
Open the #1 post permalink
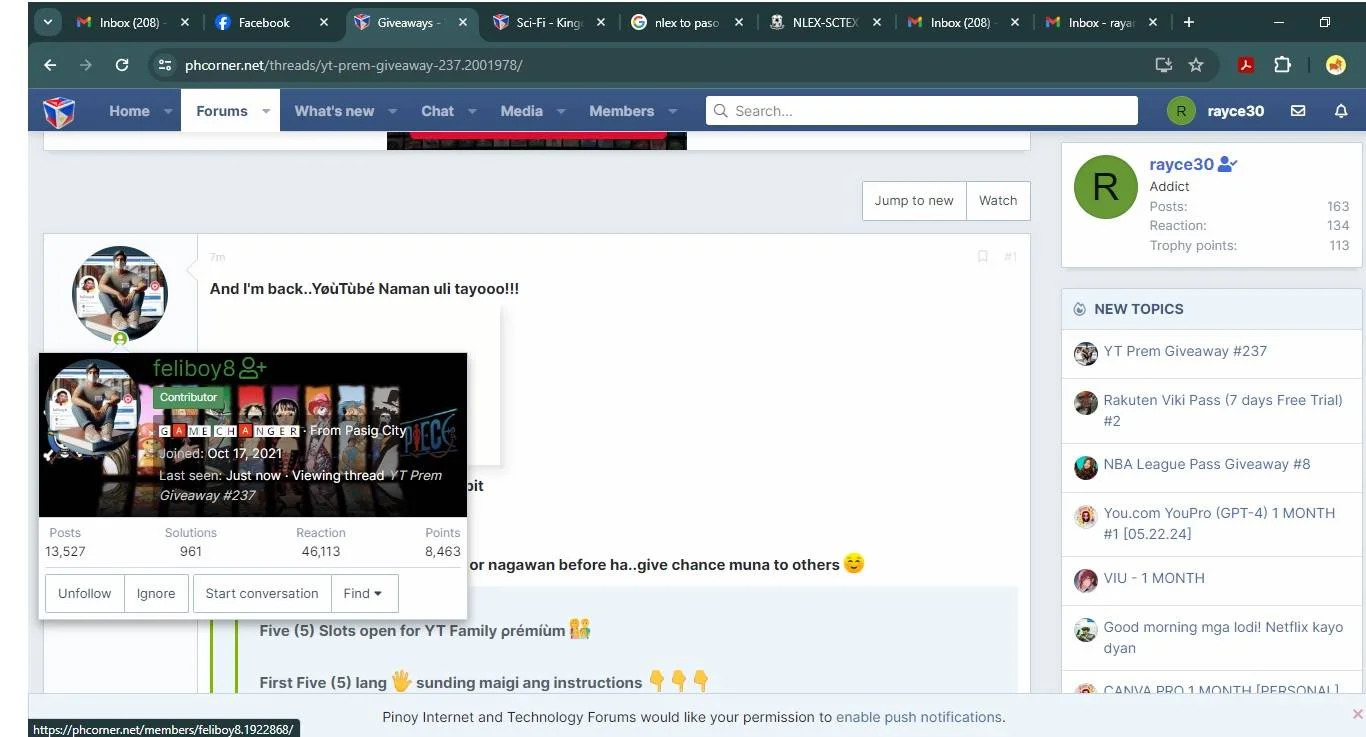(x=1010, y=257)
